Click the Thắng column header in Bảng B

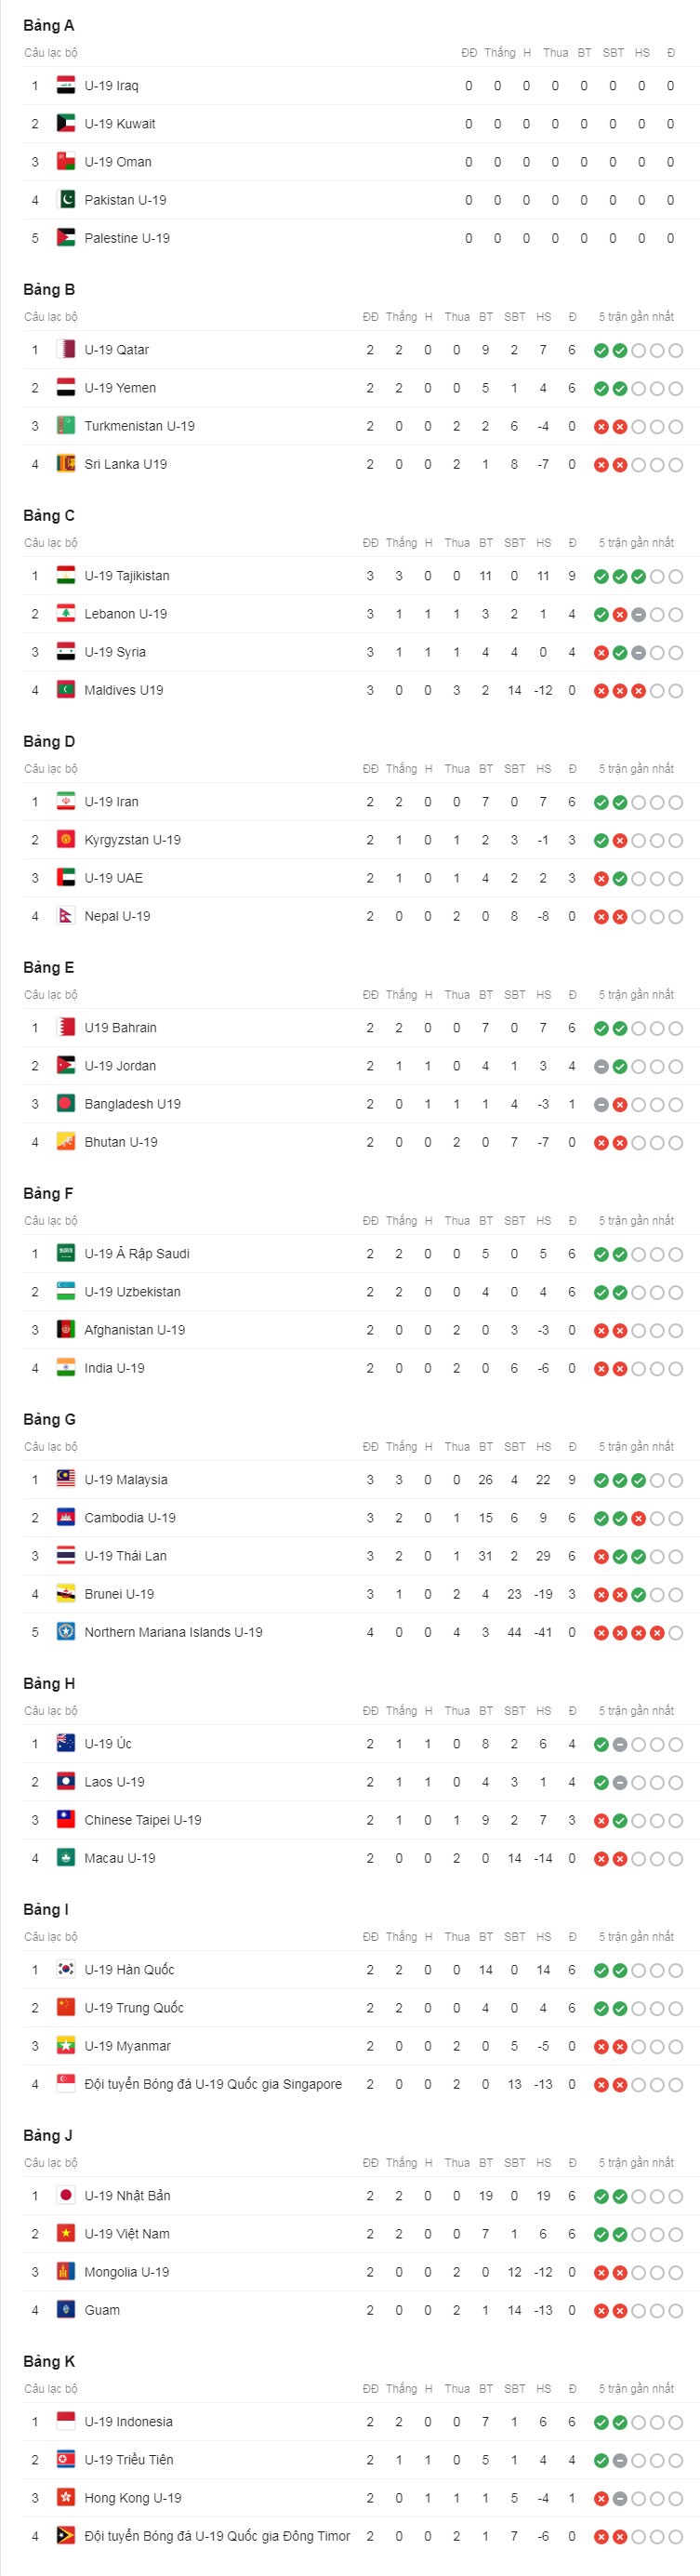click(x=401, y=317)
